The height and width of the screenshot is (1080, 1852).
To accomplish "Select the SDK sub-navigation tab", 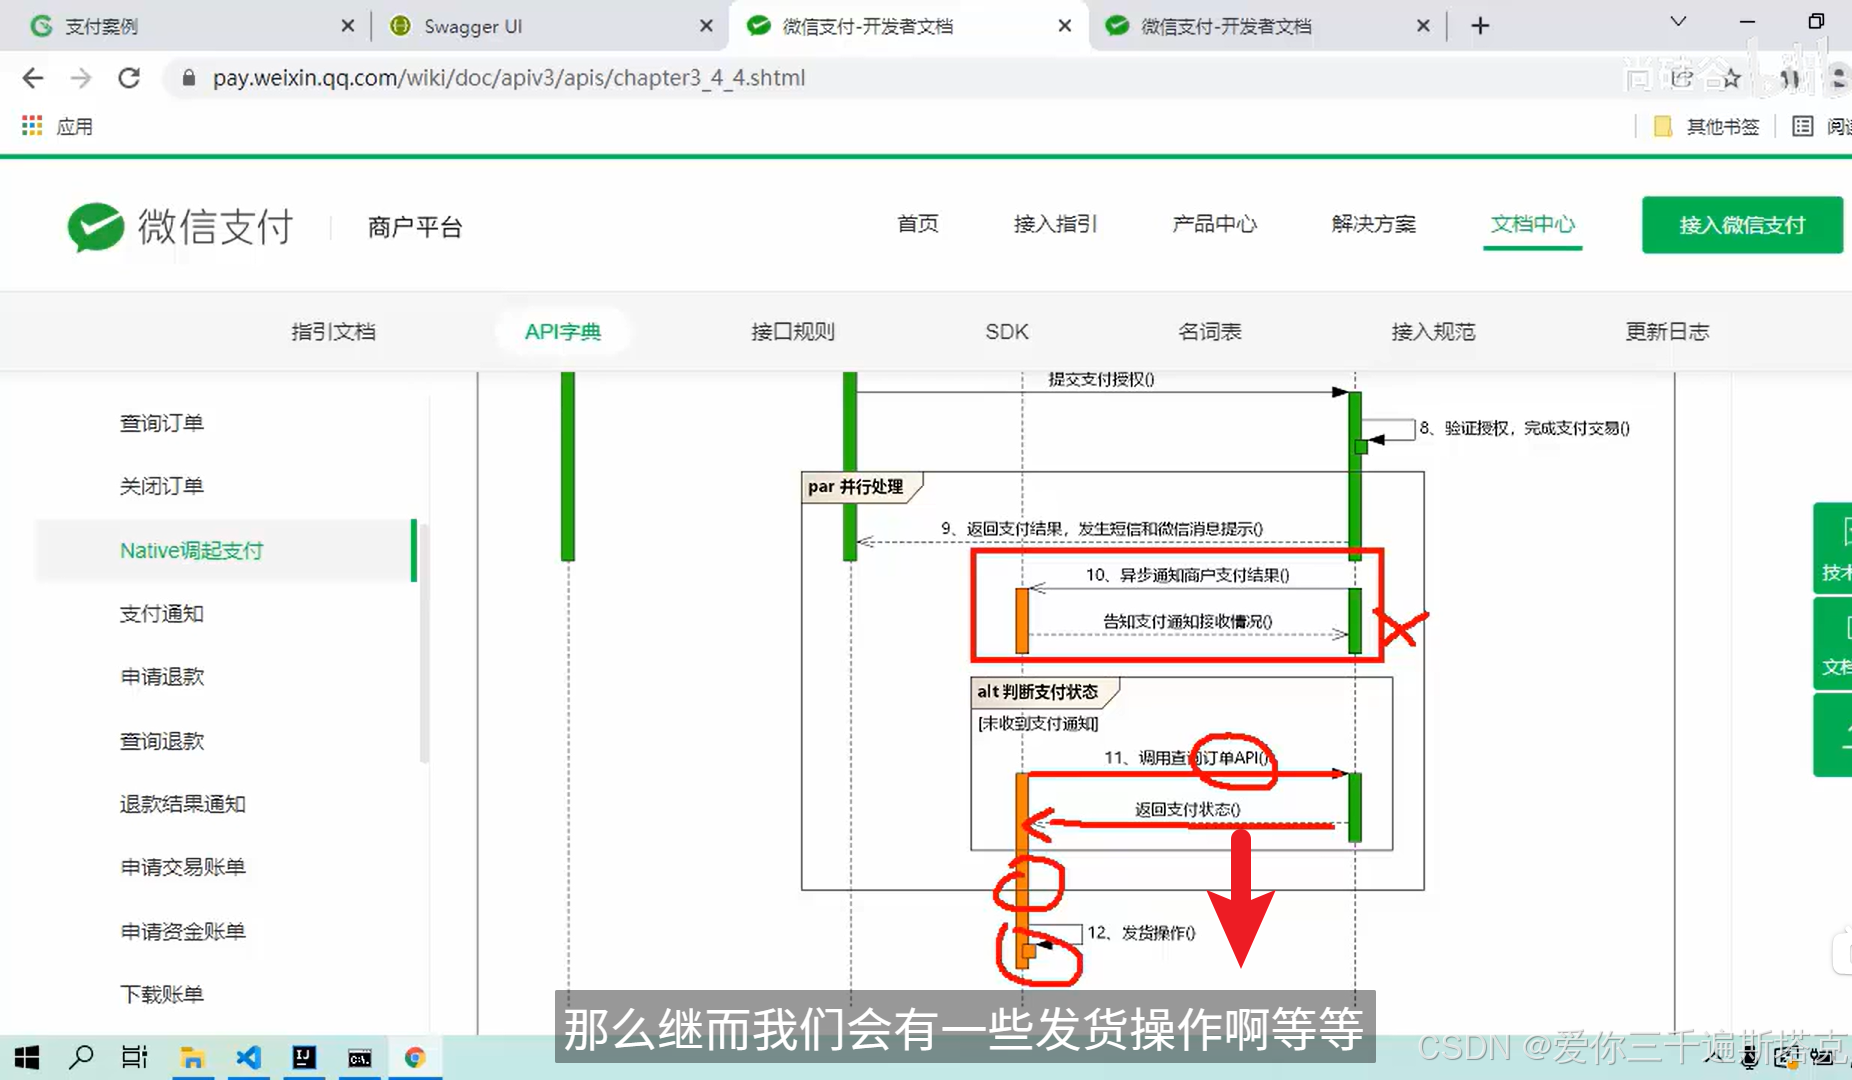I will [x=1007, y=332].
